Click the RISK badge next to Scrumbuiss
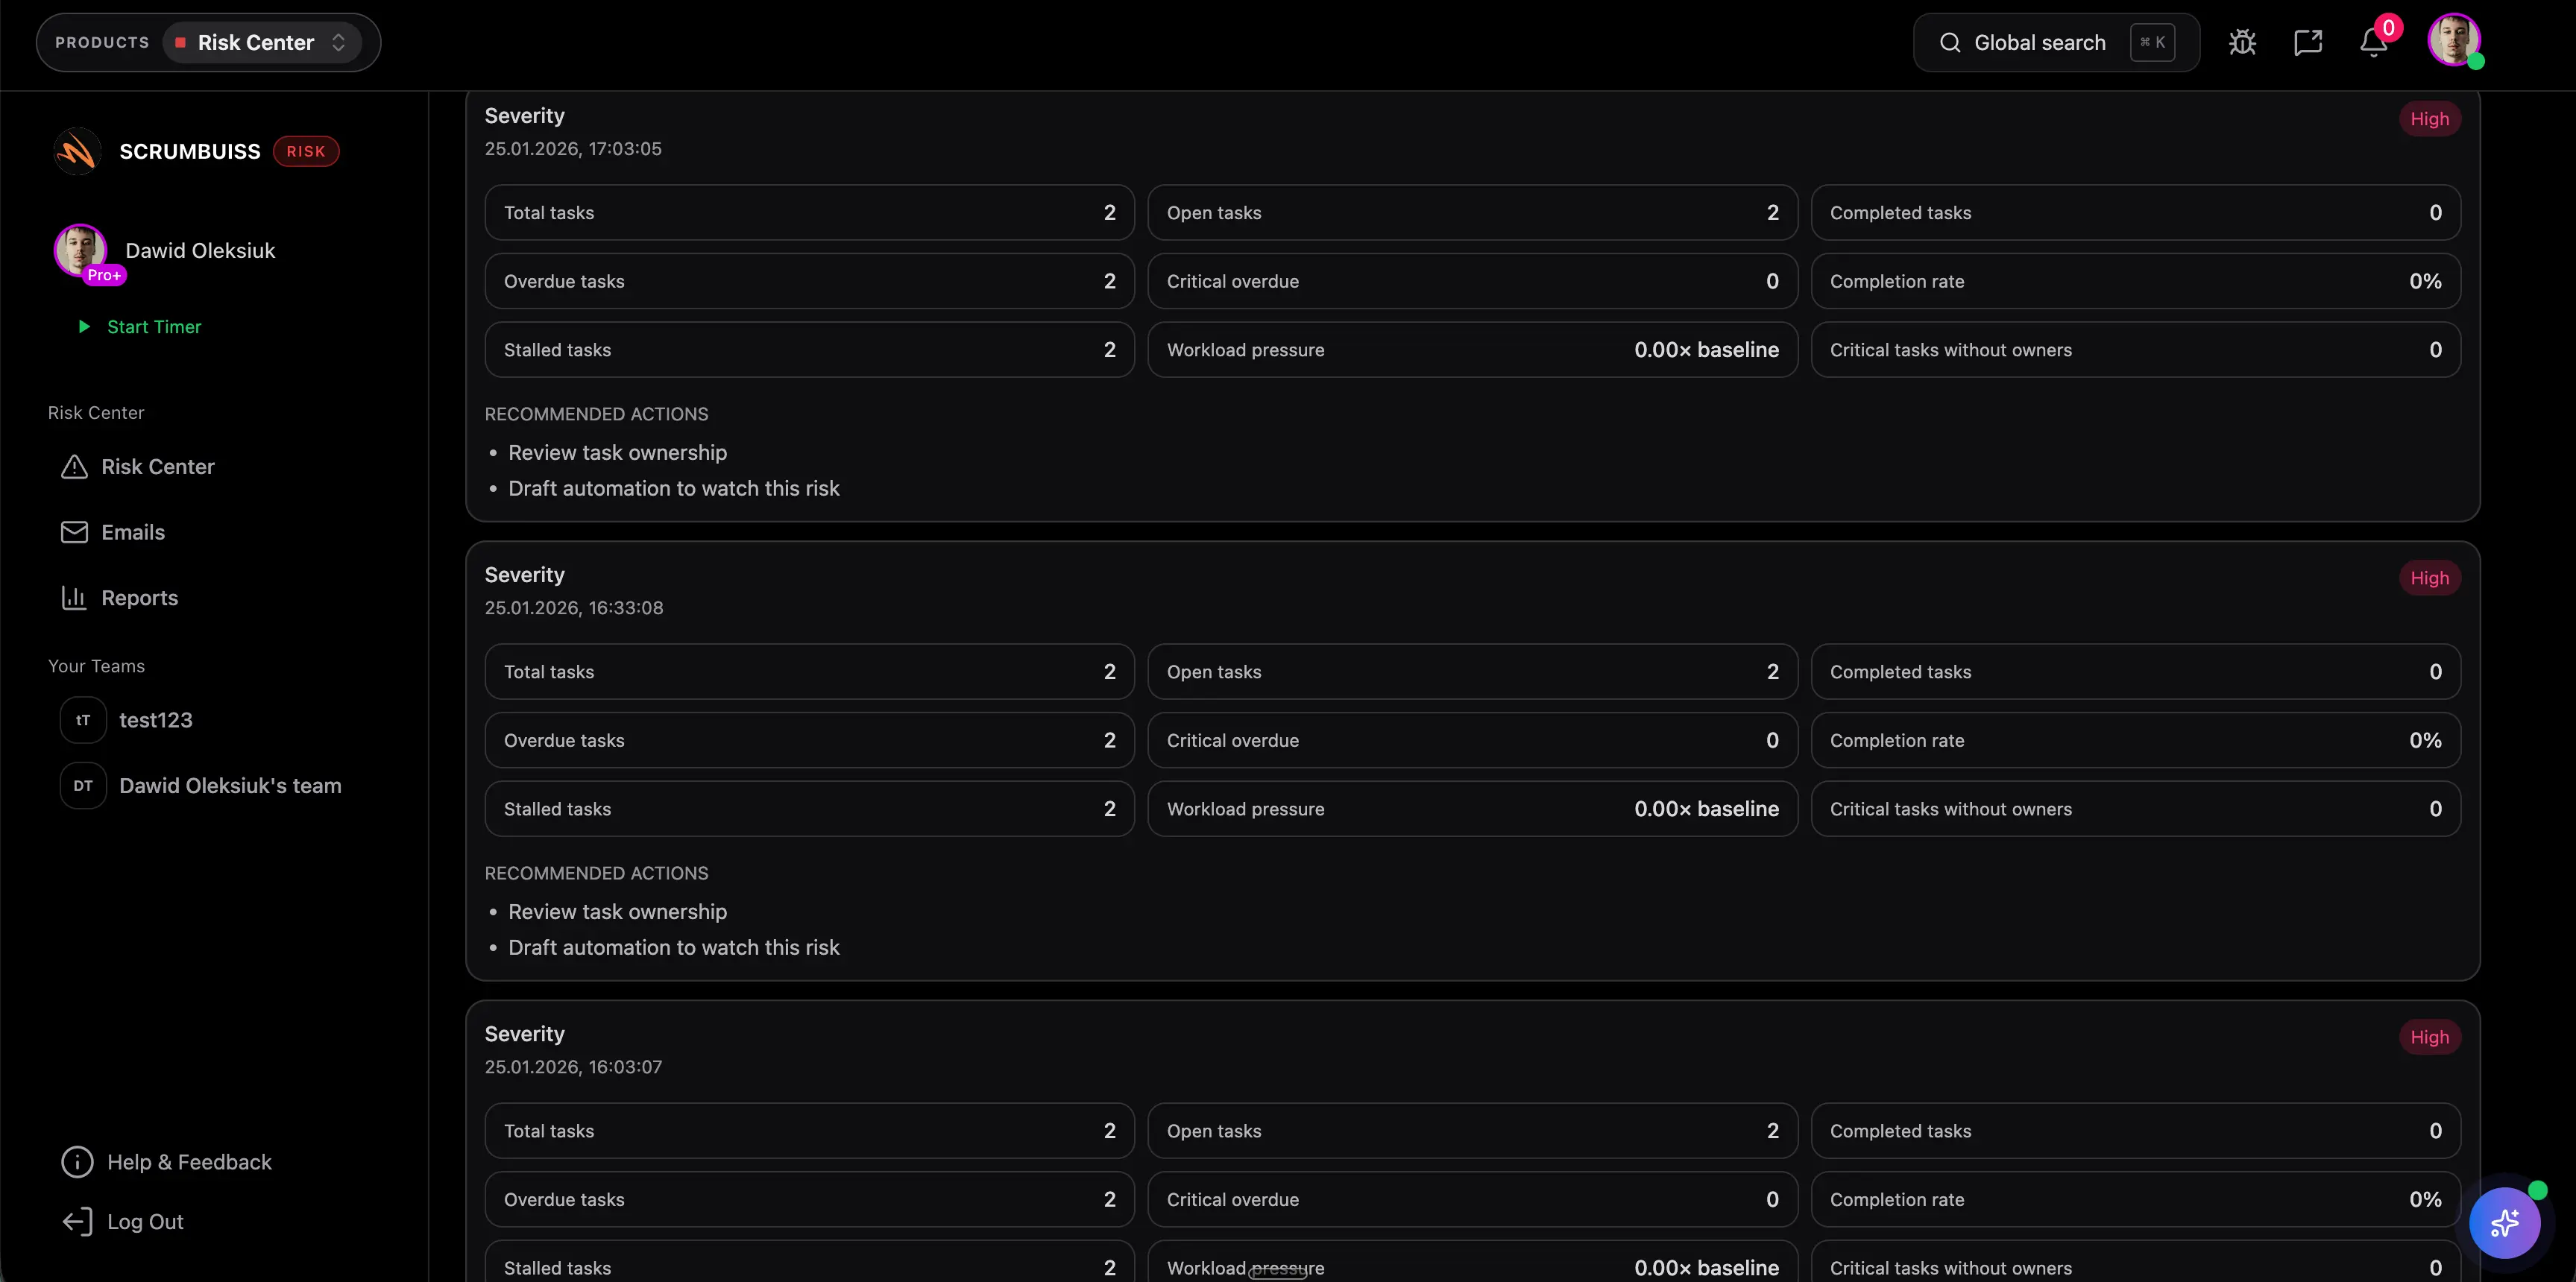This screenshot has height=1282, width=2576. [306, 151]
